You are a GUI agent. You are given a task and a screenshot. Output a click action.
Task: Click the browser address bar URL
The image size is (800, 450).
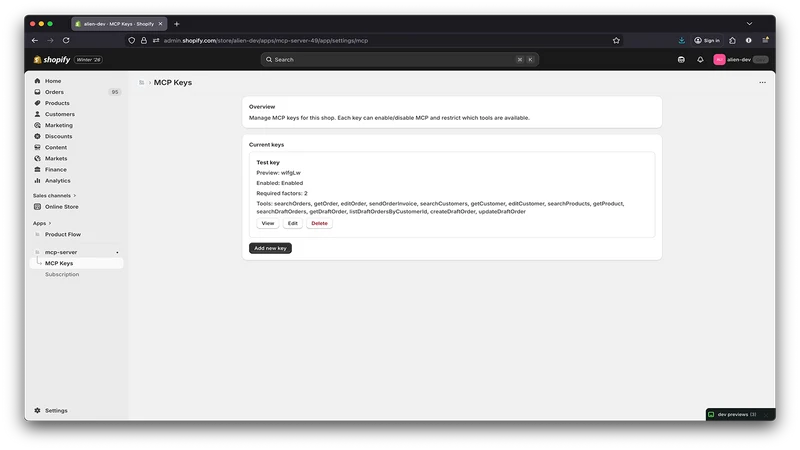(x=265, y=40)
